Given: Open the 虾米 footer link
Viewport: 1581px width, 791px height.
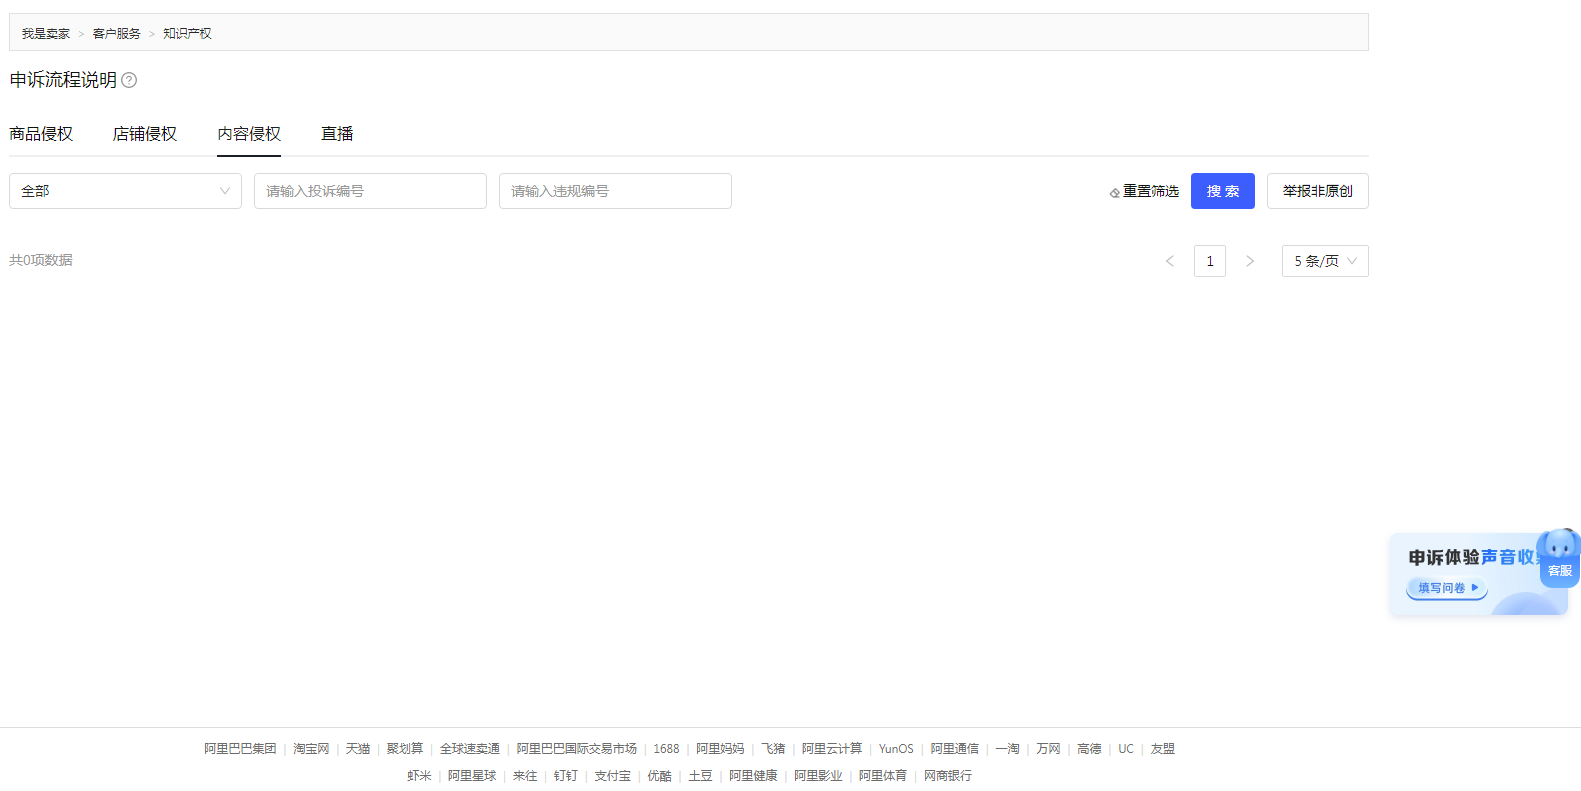Looking at the screenshot, I should 419,776.
